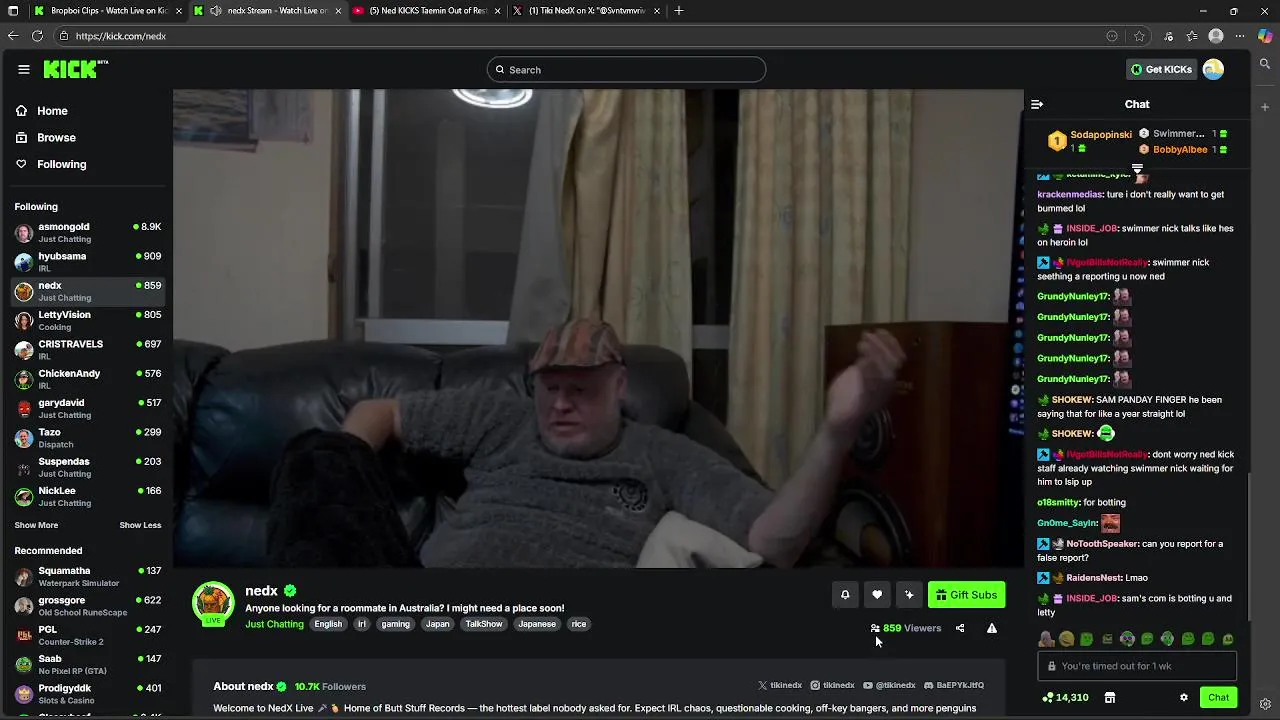Click the TalkShow tag
This screenshot has height=720, width=1280.
point(484,624)
